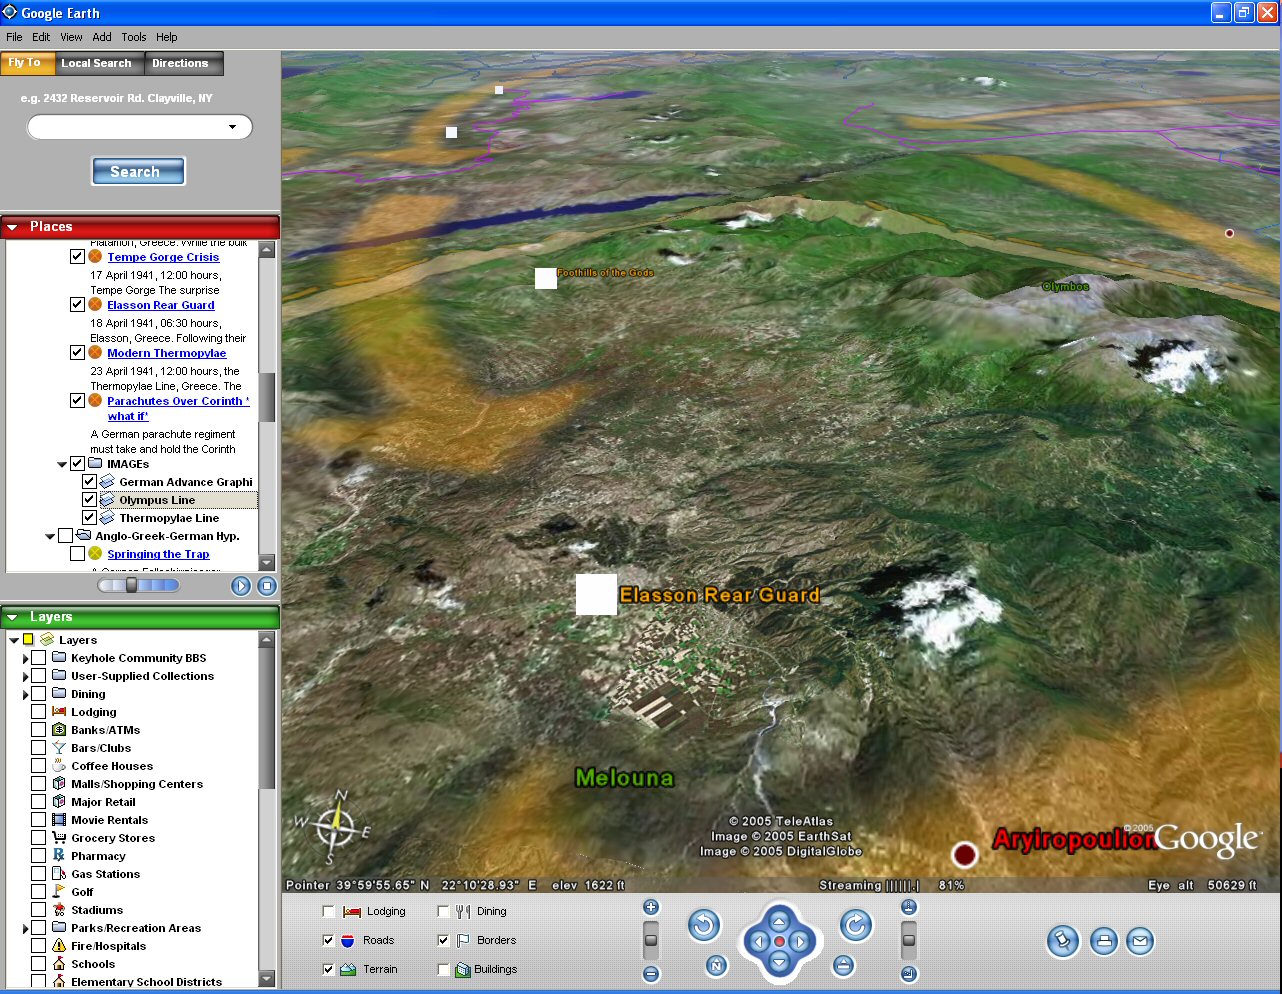Play the tour in the Places panel

click(x=241, y=586)
